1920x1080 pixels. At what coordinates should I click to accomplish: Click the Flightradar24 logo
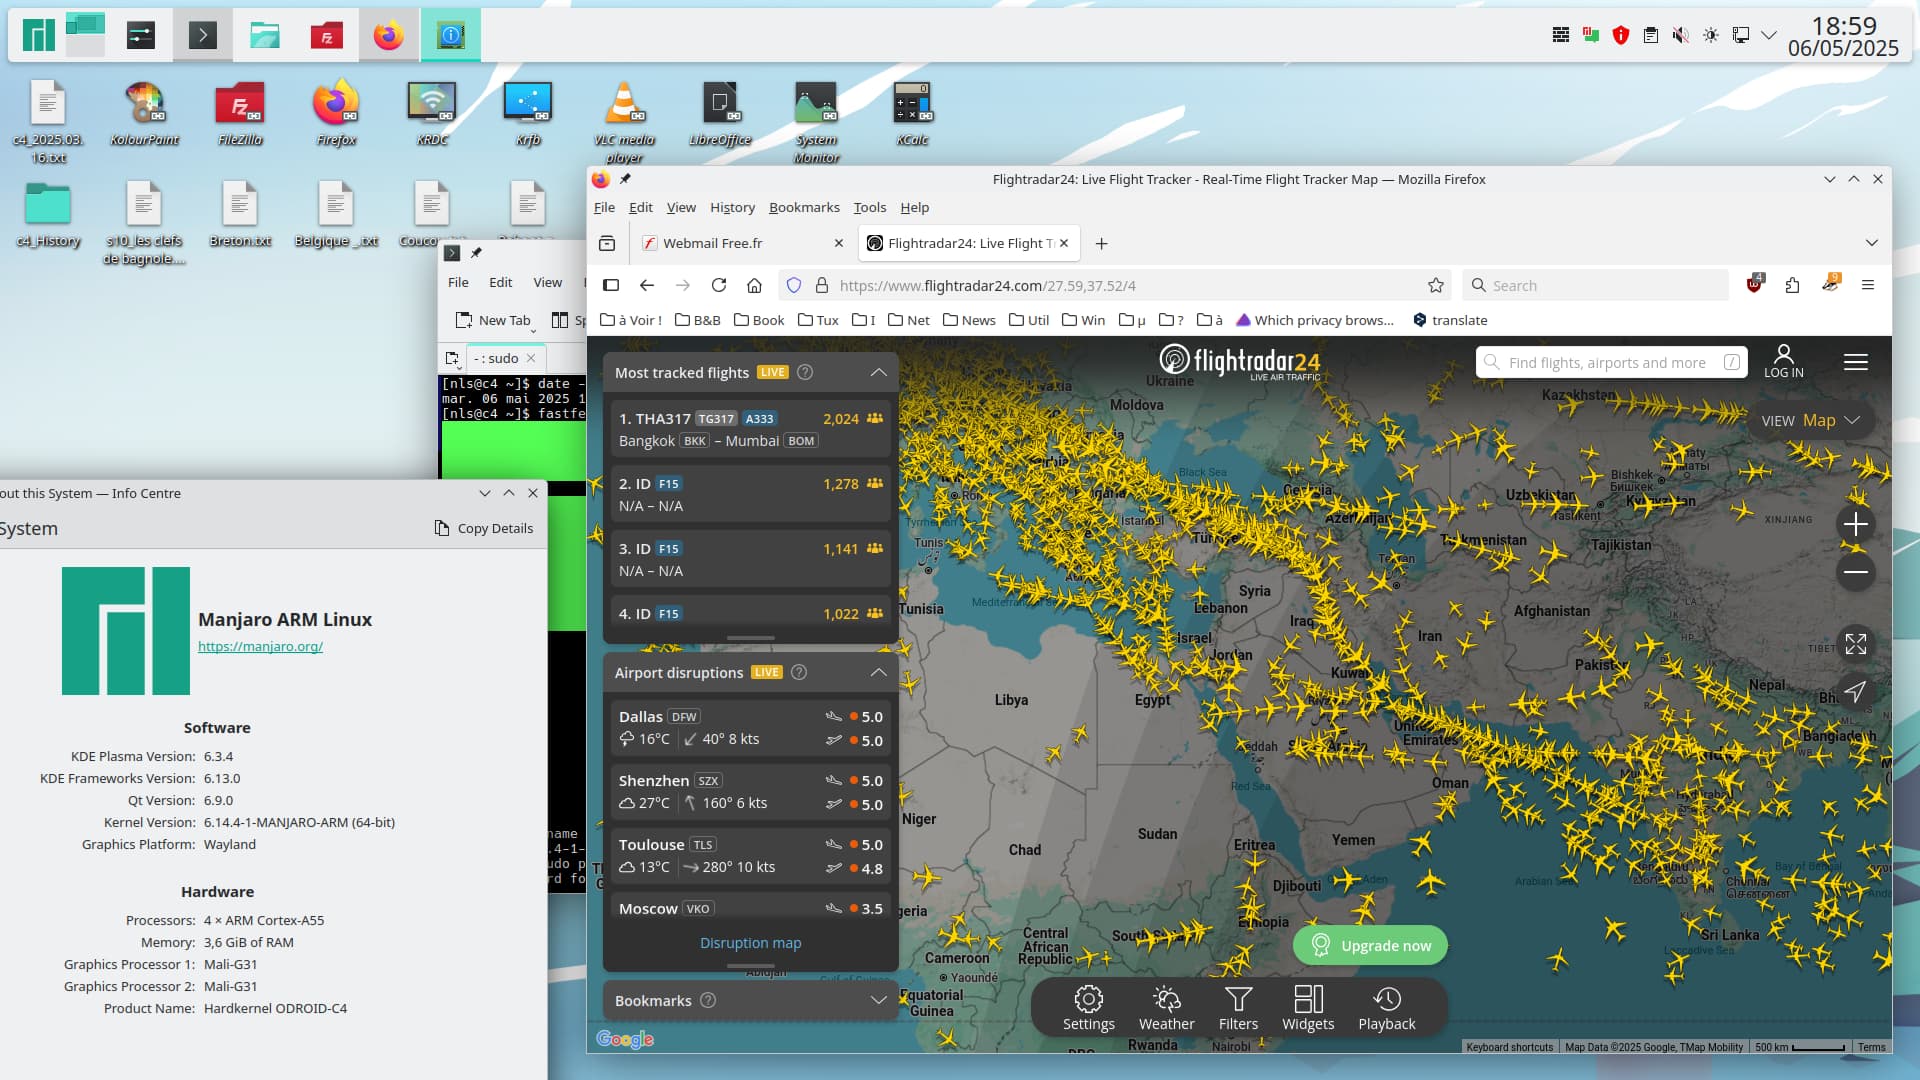pyautogui.click(x=1240, y=362)
